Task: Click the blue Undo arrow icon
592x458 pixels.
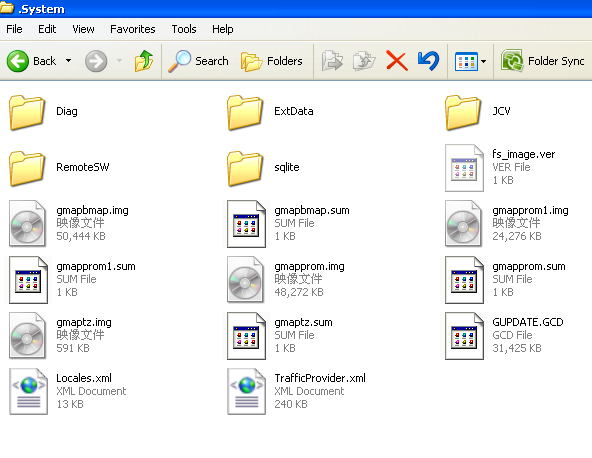Action: click(429, 61)
